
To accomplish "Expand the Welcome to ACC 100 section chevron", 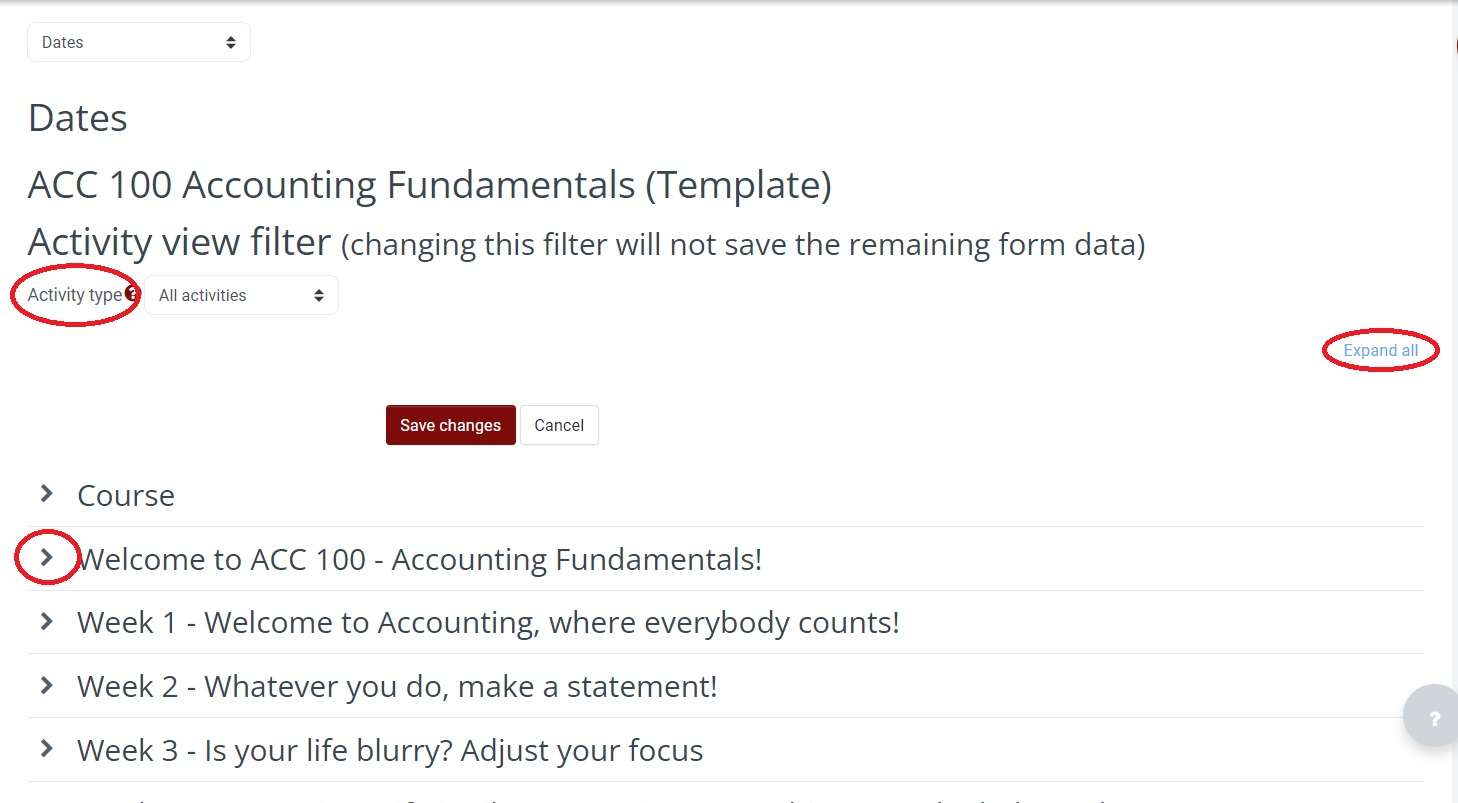I will coord(46,558).
